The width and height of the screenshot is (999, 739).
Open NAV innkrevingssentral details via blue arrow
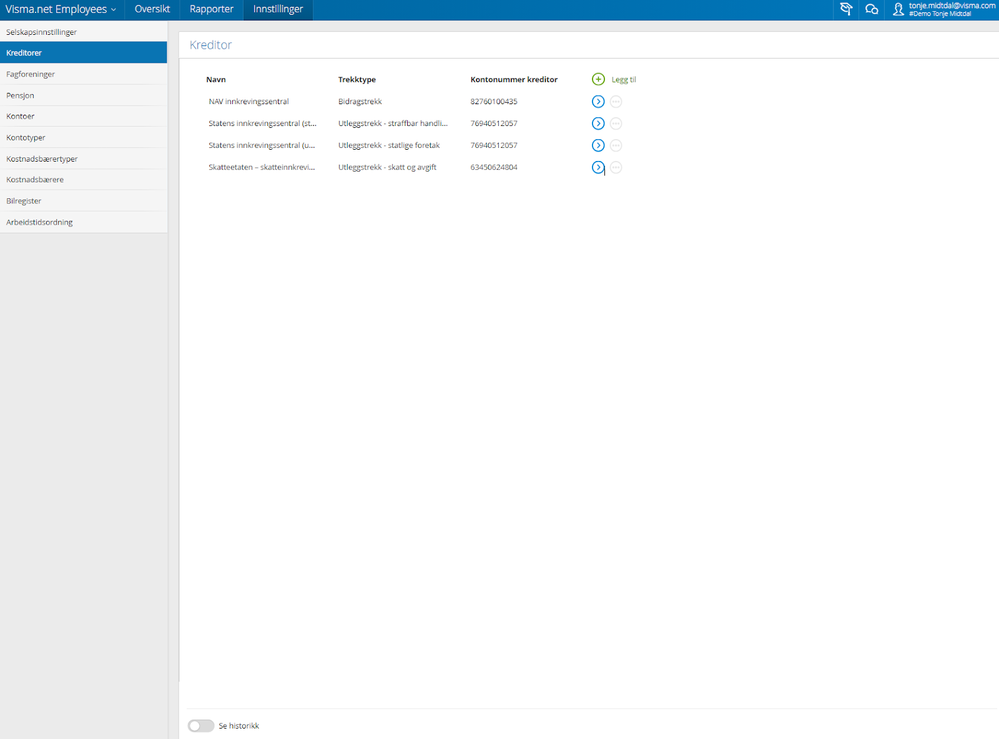pos(598,101)
